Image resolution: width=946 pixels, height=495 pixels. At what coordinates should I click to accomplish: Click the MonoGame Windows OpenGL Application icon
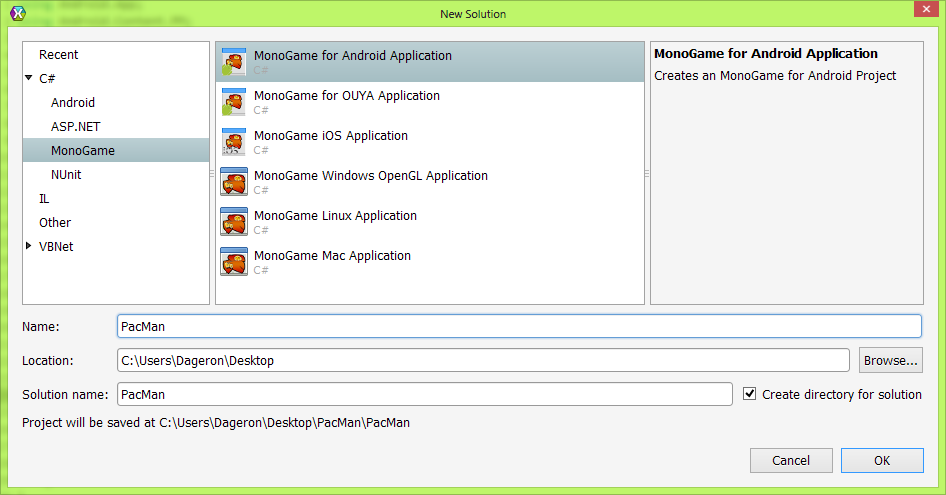click(x=234, y=182)
